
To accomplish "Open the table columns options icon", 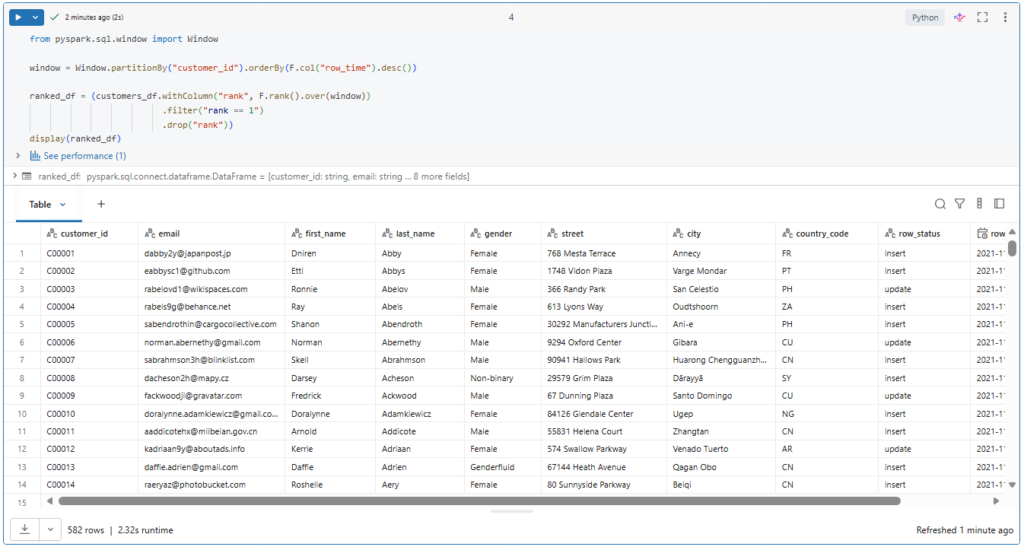I will (980, 204).
